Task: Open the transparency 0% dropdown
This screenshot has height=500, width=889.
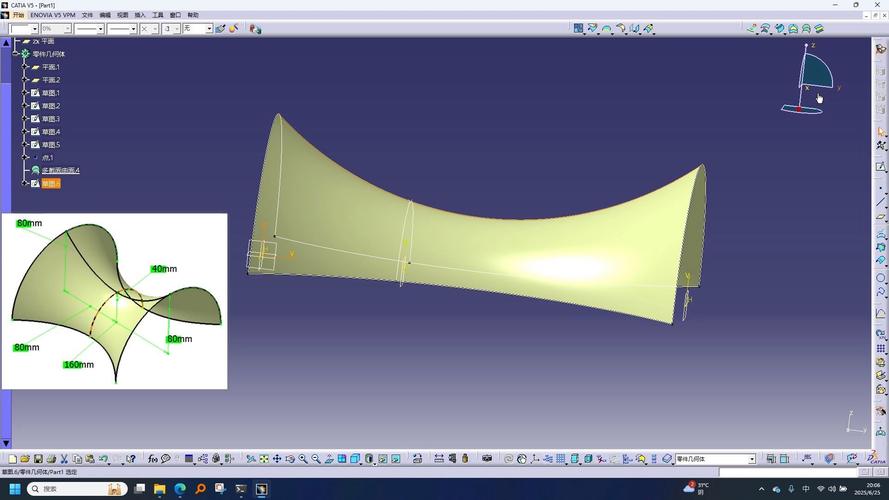Action: click(67, 29)
